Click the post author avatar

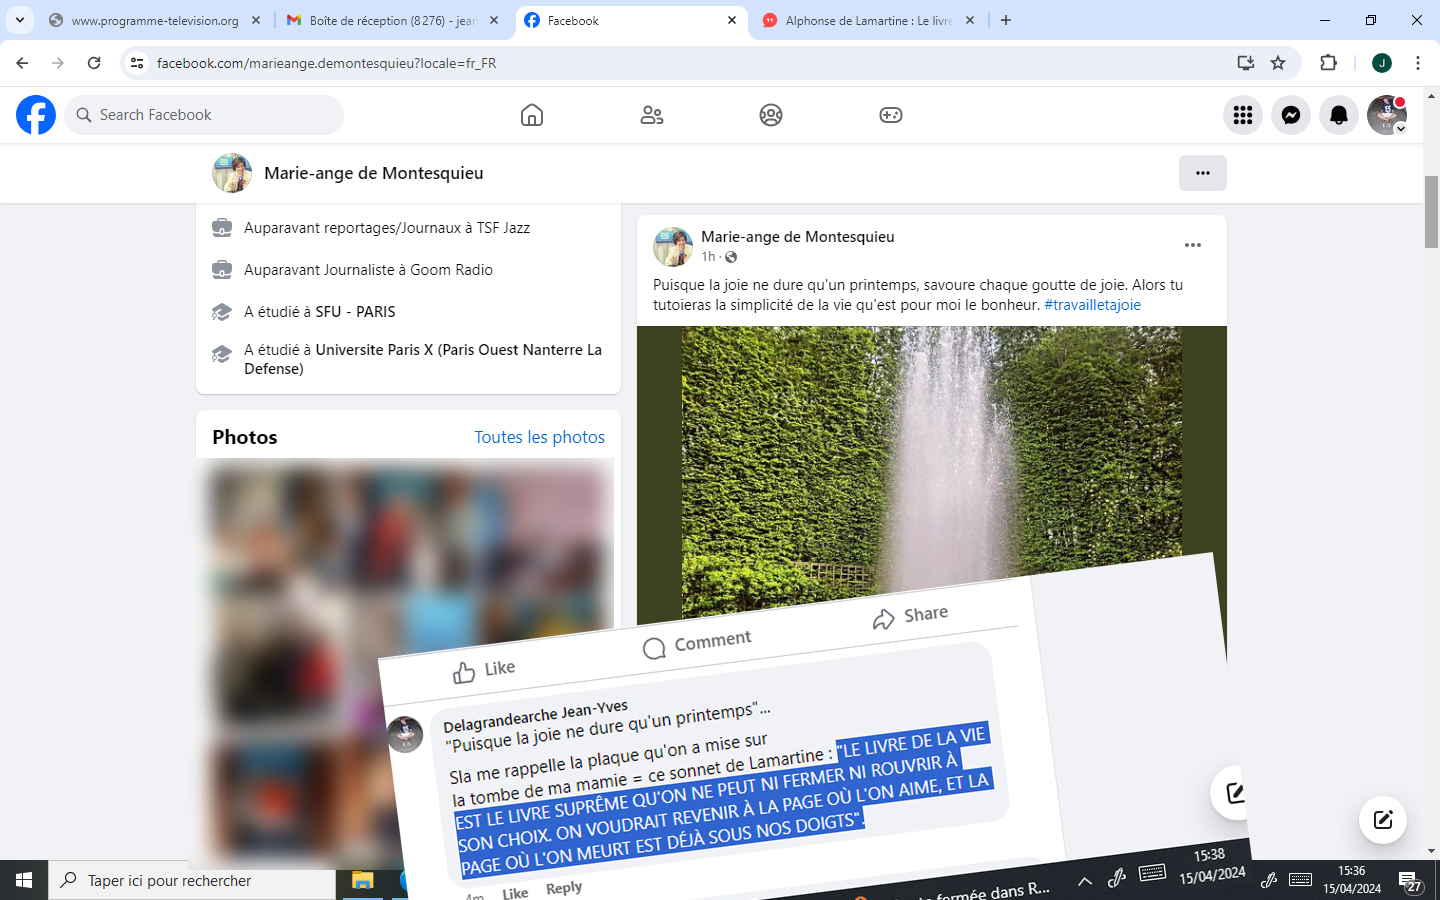[673, 247]
